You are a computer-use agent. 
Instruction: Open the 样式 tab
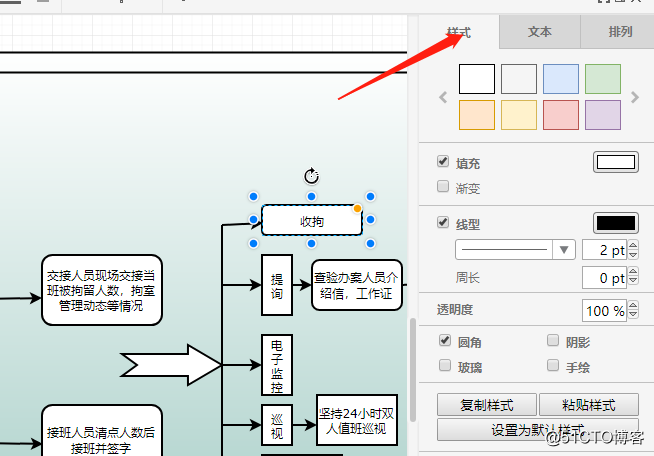tap(459, 32)
